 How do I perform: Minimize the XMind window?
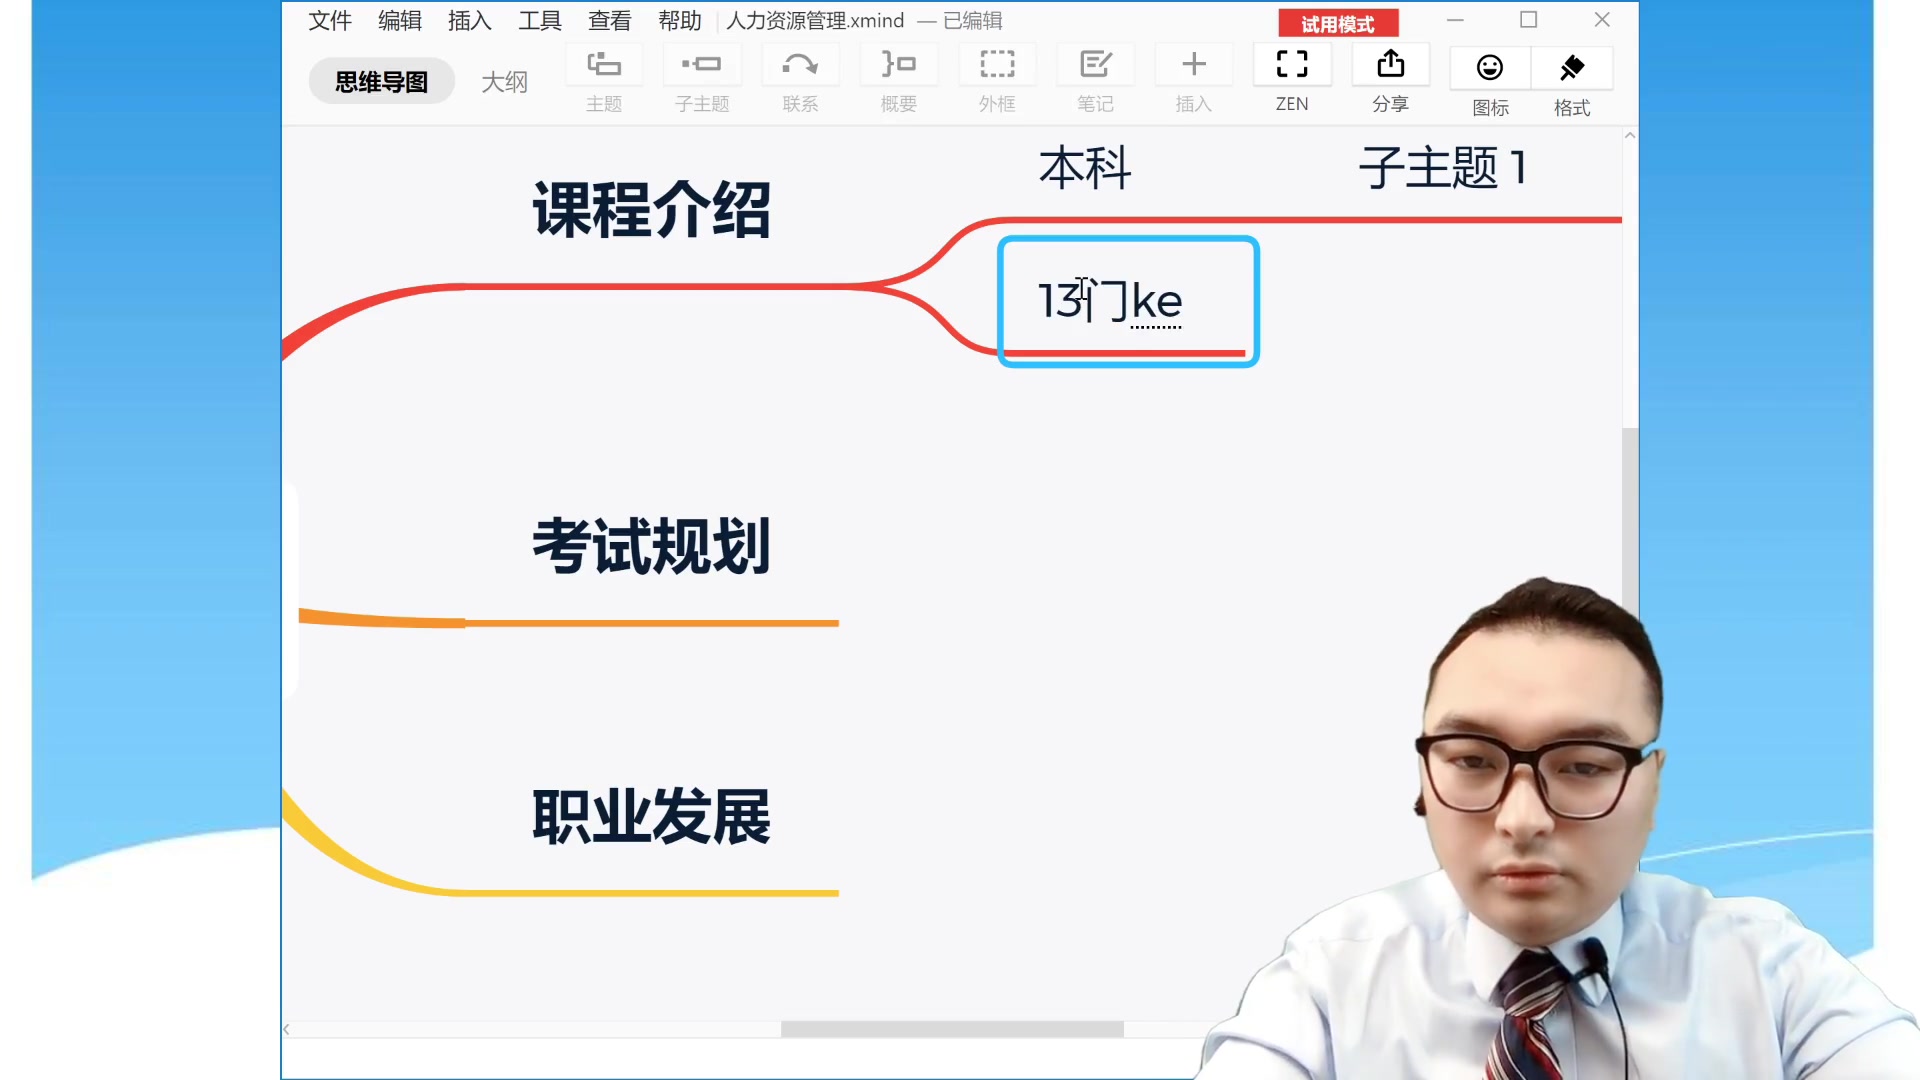1455,20
